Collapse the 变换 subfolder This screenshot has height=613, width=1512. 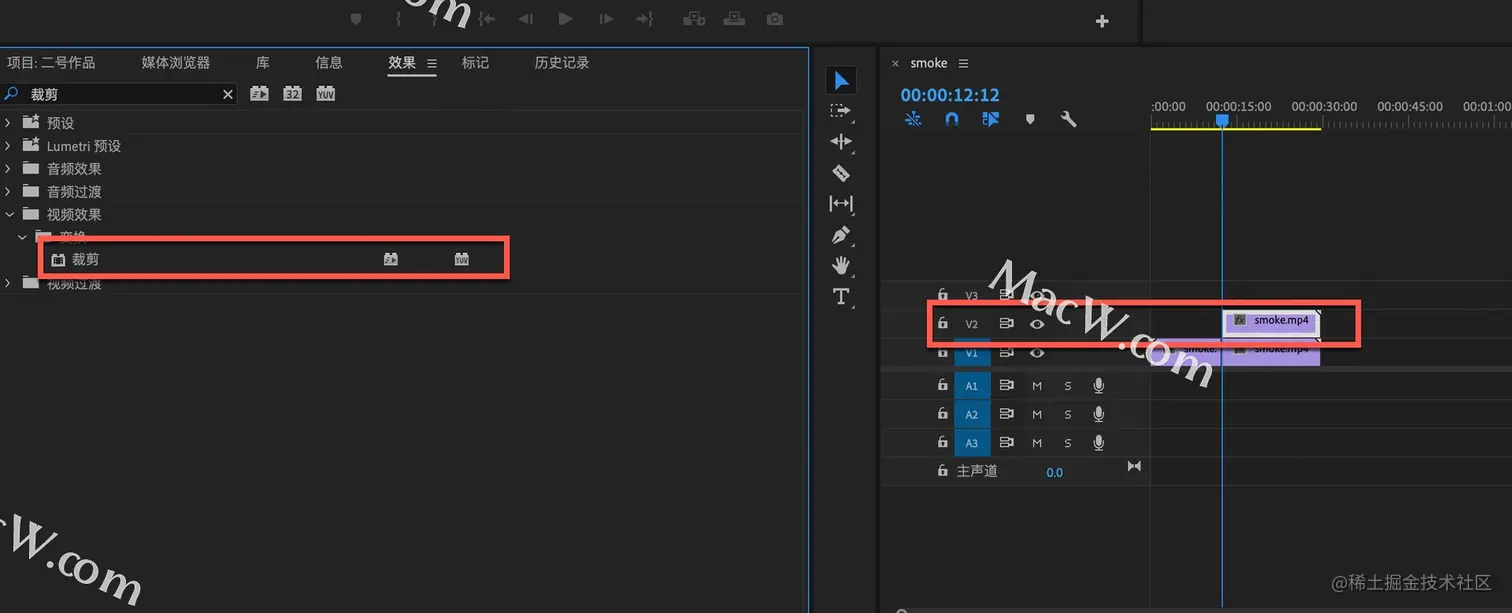tap(22, 238)
